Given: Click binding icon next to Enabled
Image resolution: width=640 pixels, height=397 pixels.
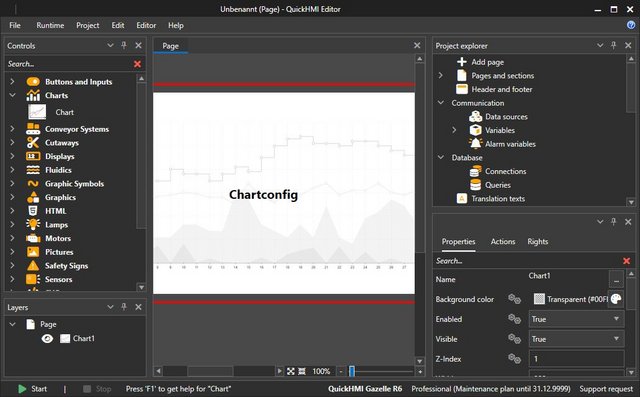Looking at the screenshot, I should (x=514, y=319).
